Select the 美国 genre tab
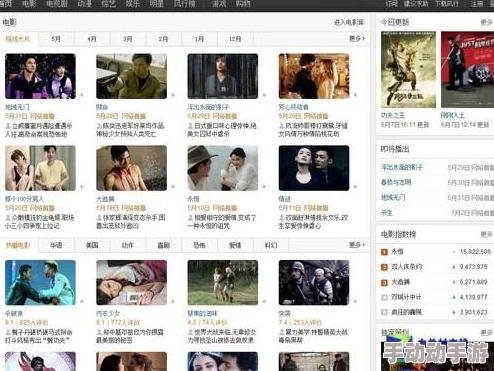Screen dimensions: 494x371 (x=92, y=245)
